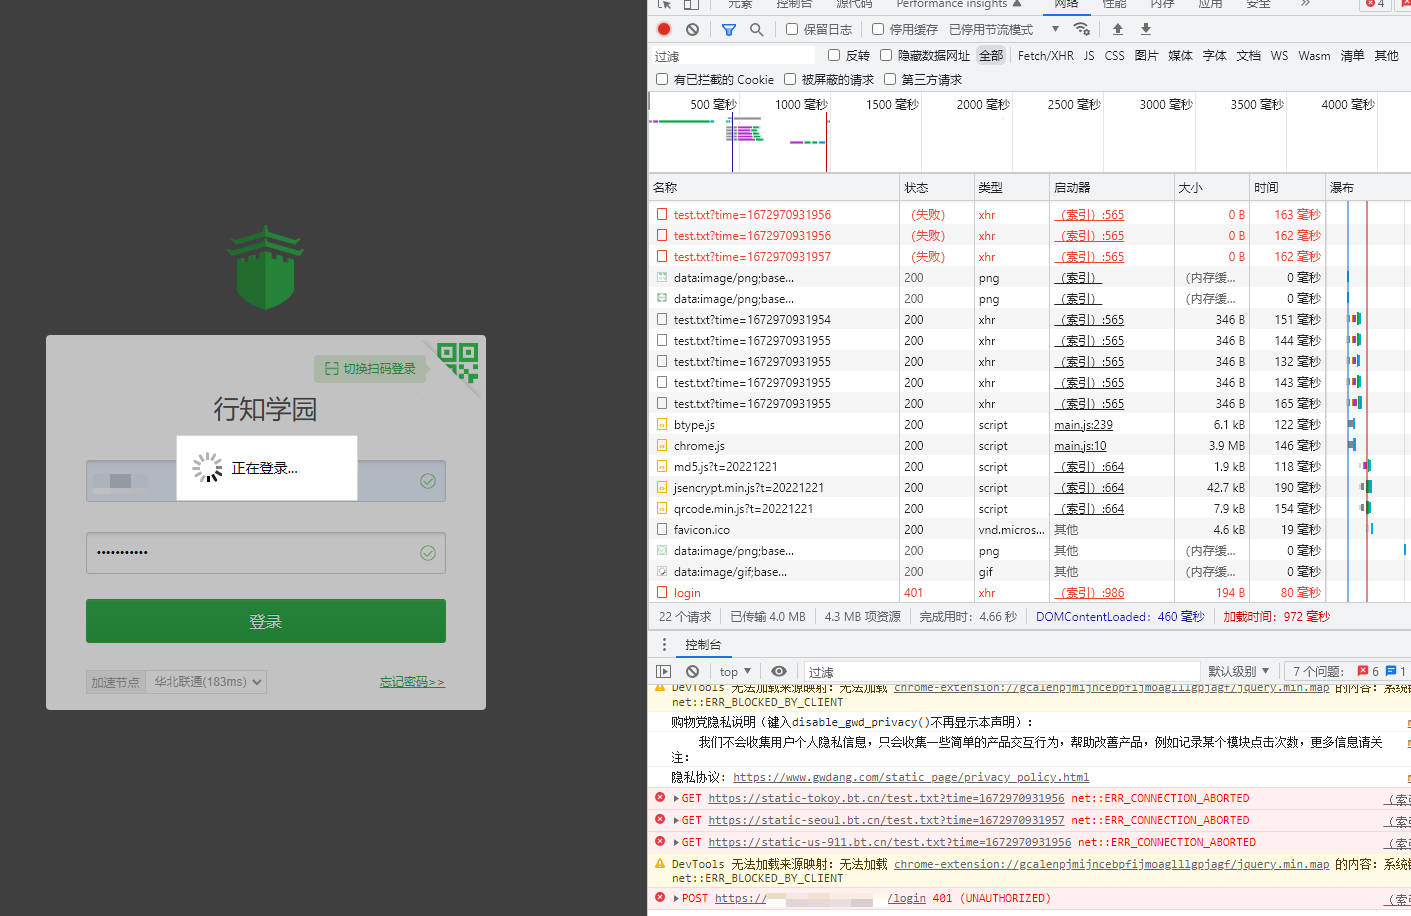Filter requests by 图片 type
The height and width of the screenshot is (916, 1411).
pos(1146,55)
